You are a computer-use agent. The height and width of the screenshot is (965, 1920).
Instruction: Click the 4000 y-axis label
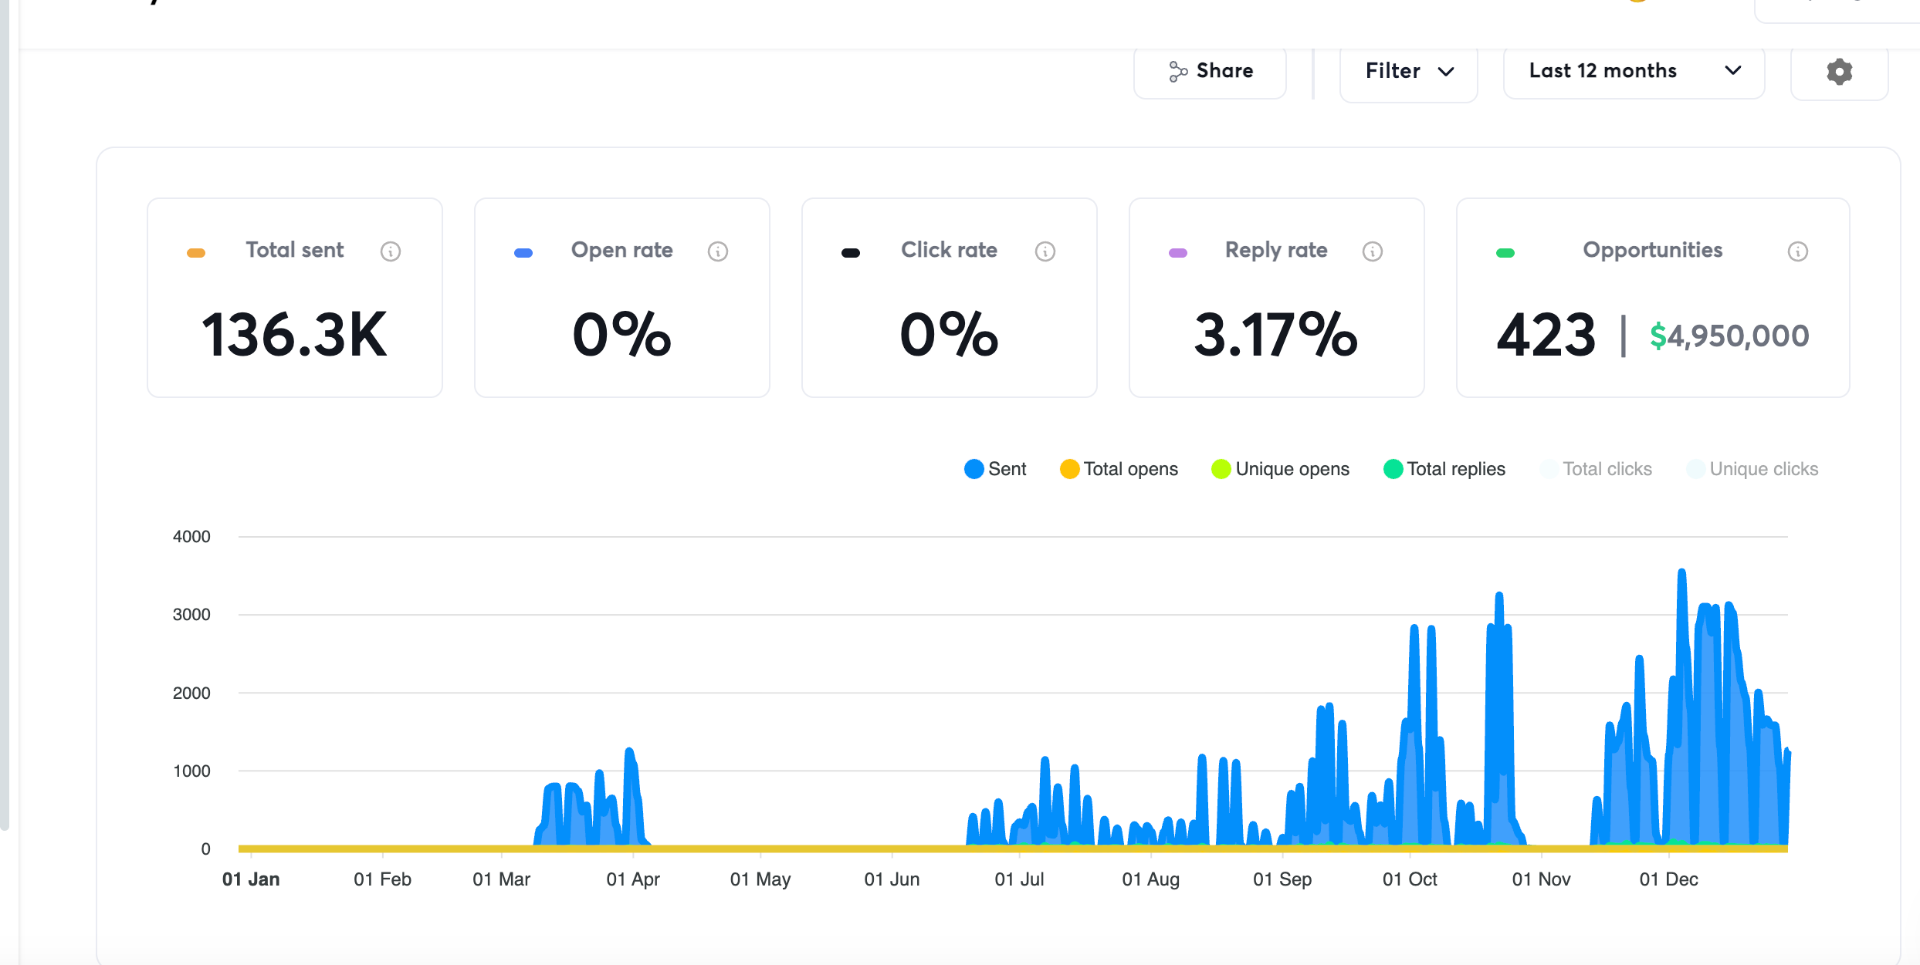coord(191,537)
